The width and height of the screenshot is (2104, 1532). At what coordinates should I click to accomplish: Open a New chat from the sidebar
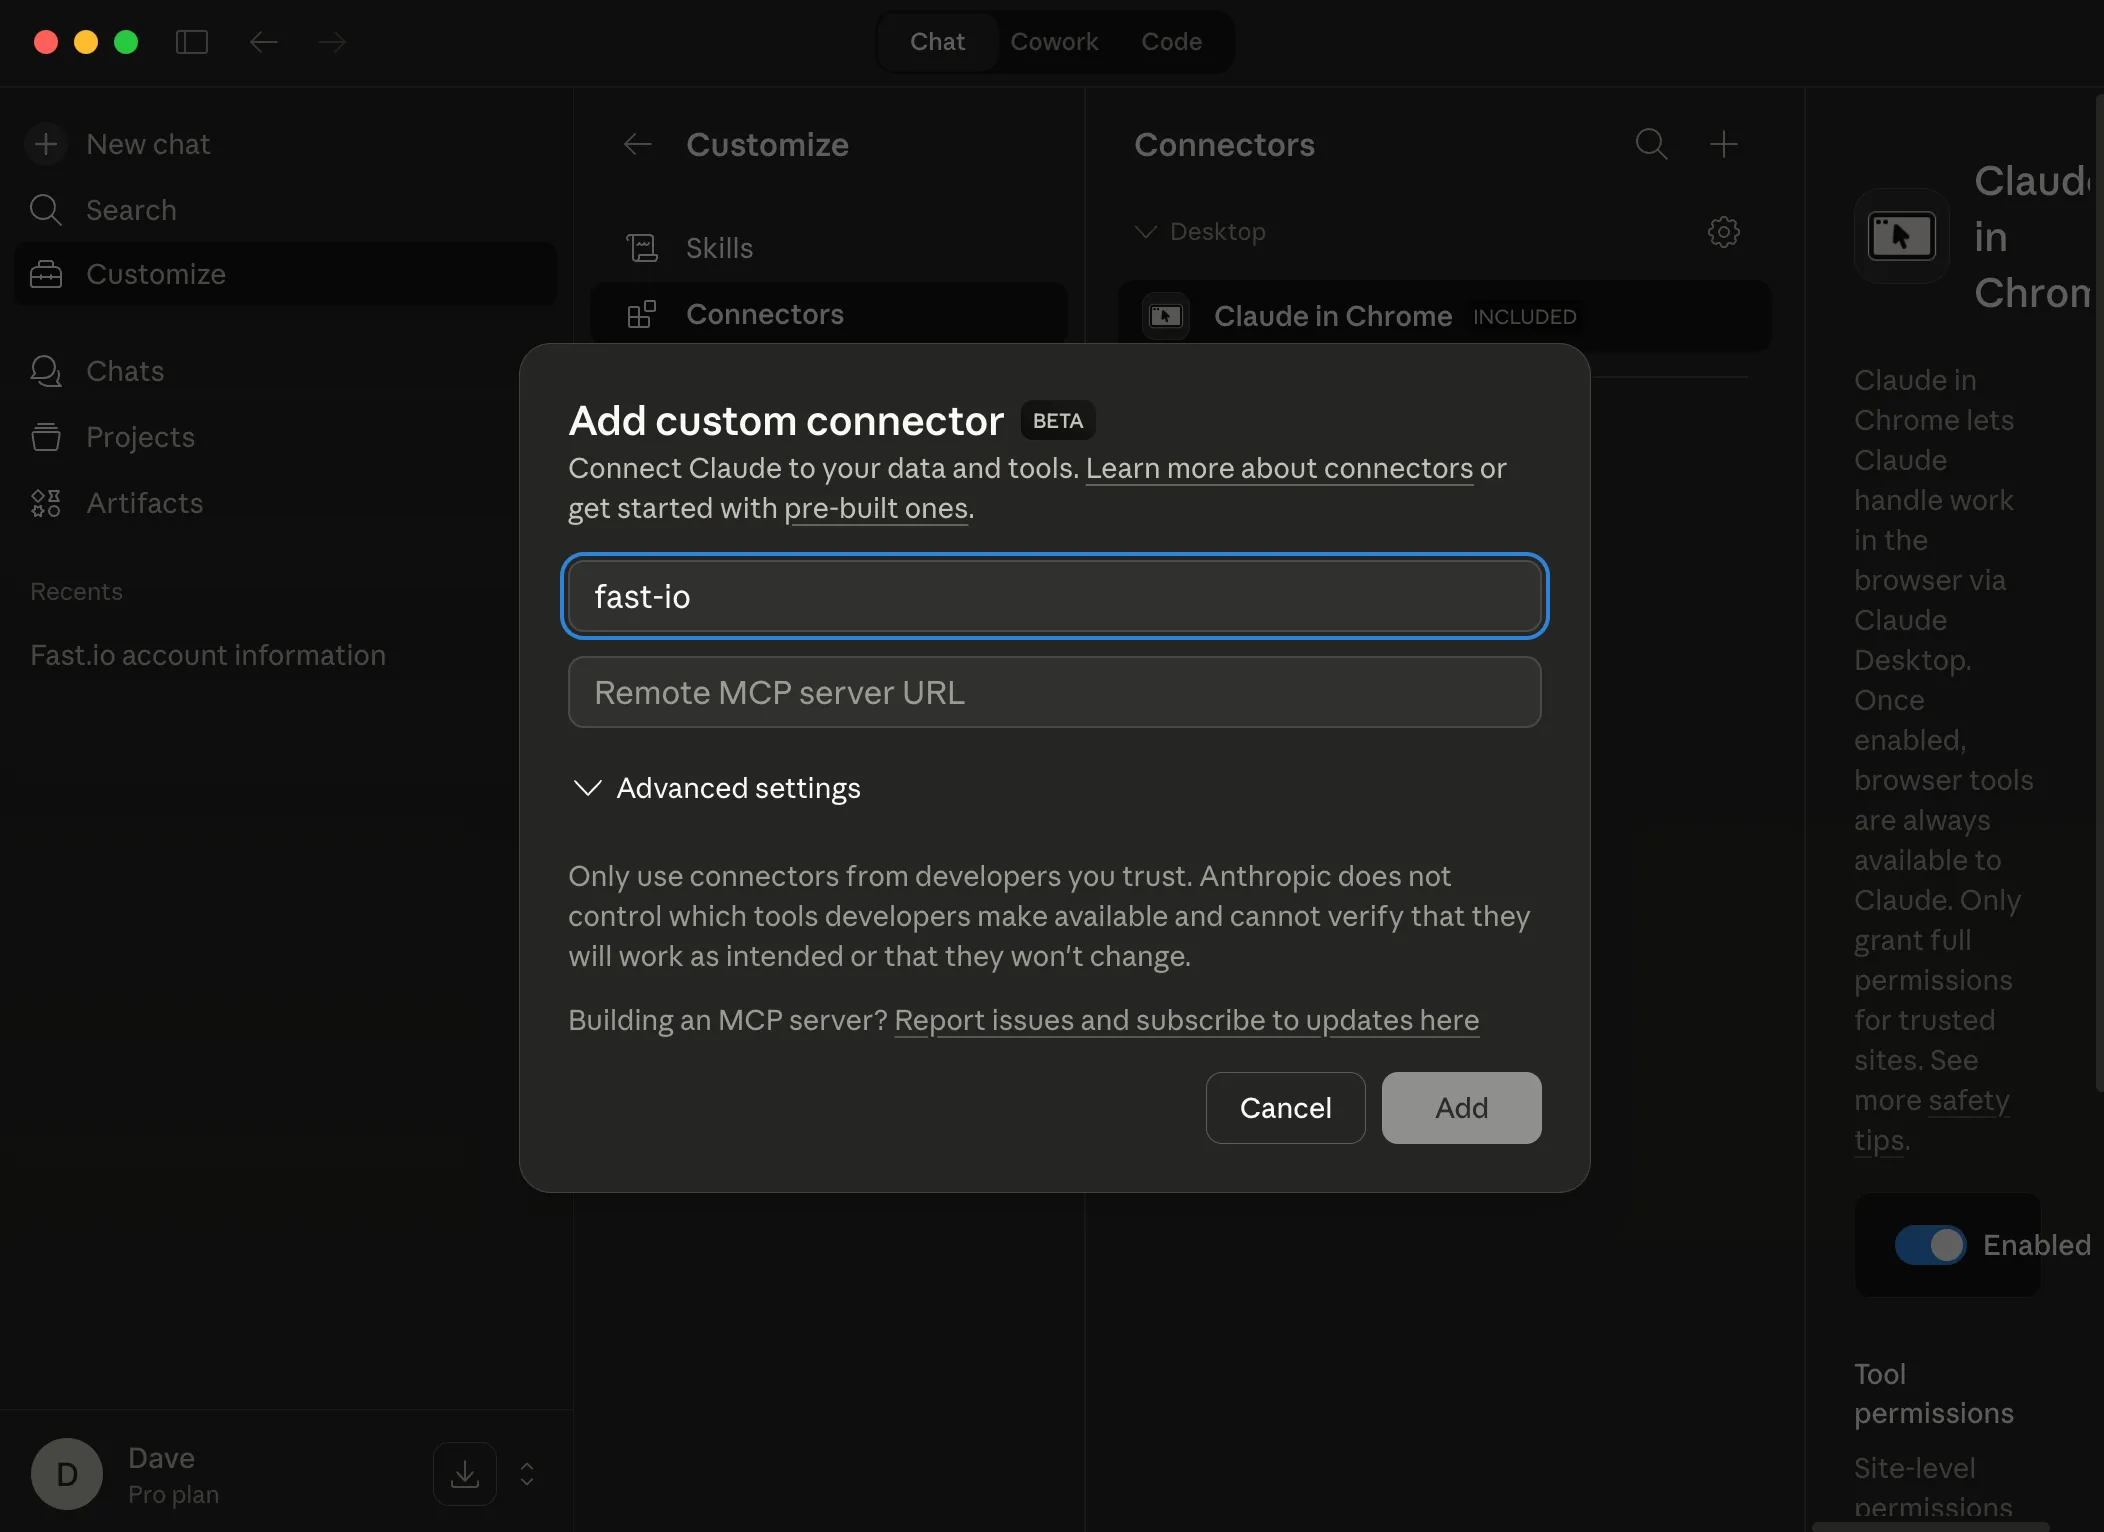tap(46, 143)
